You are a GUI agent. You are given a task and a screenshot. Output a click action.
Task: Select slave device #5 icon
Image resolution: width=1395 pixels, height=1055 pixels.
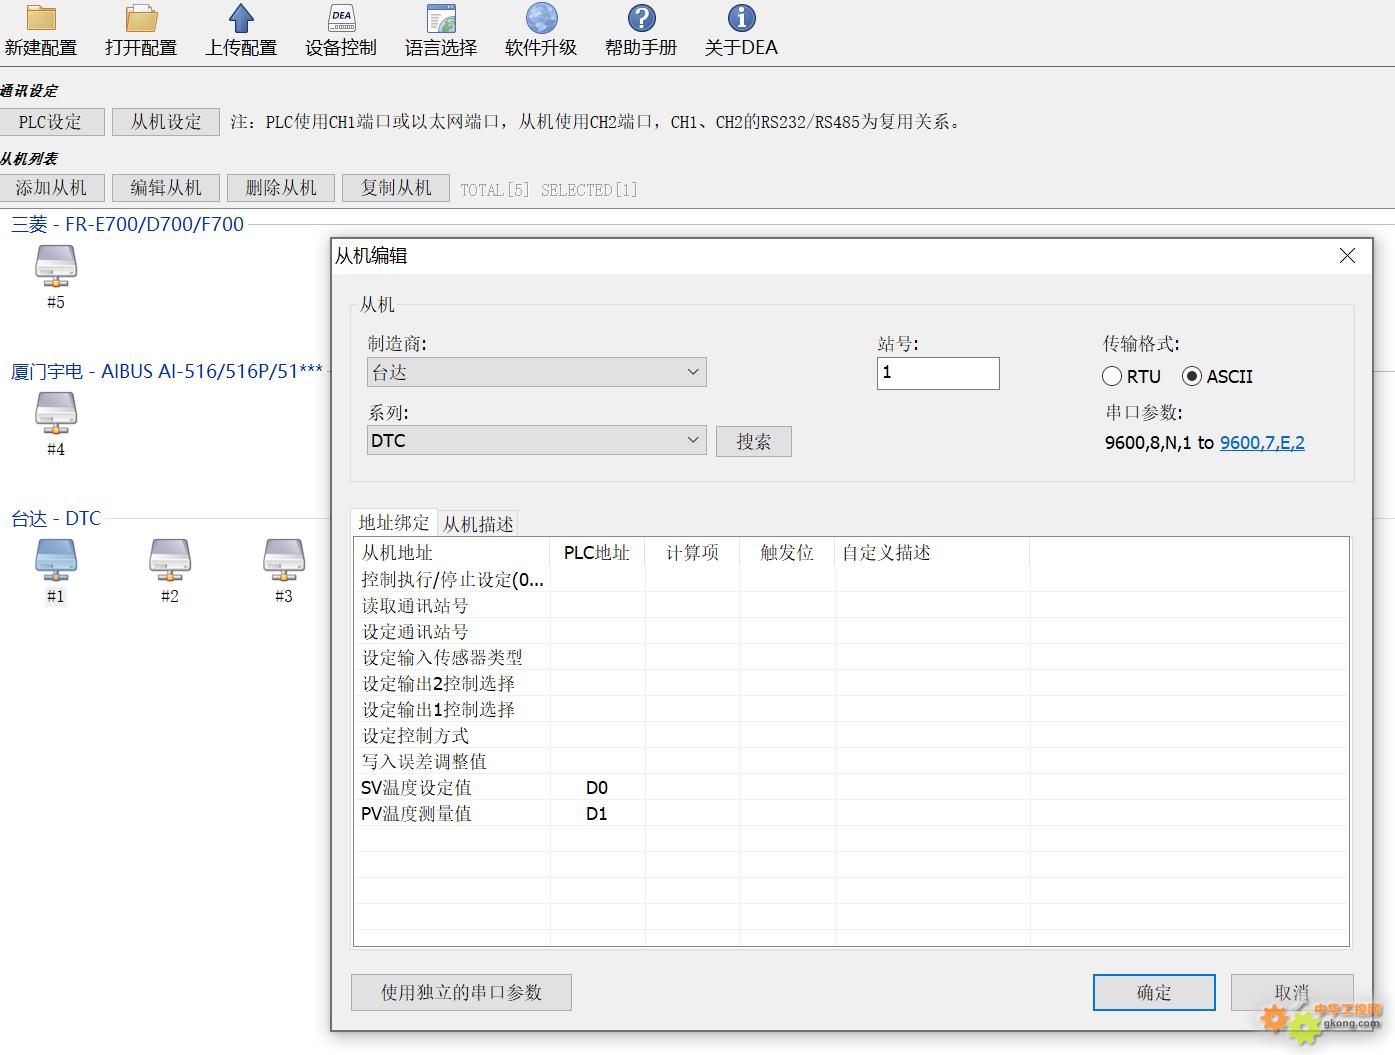pos(56,266)
